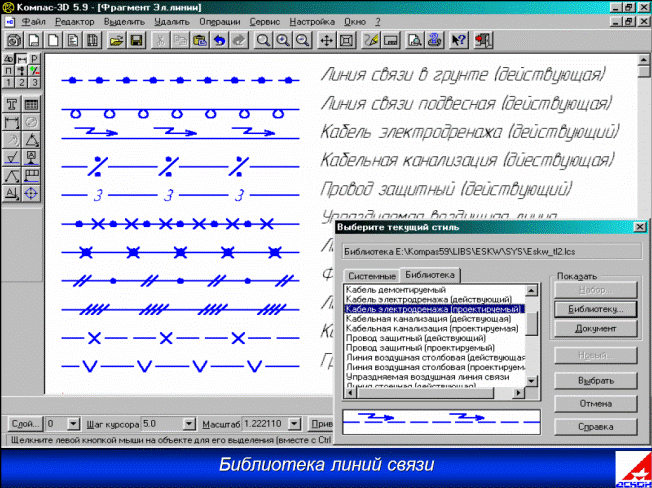This screenshot has width=652, height=488.
Task: Click the cursor step value field 5.0
Action: tap(162, 424)
